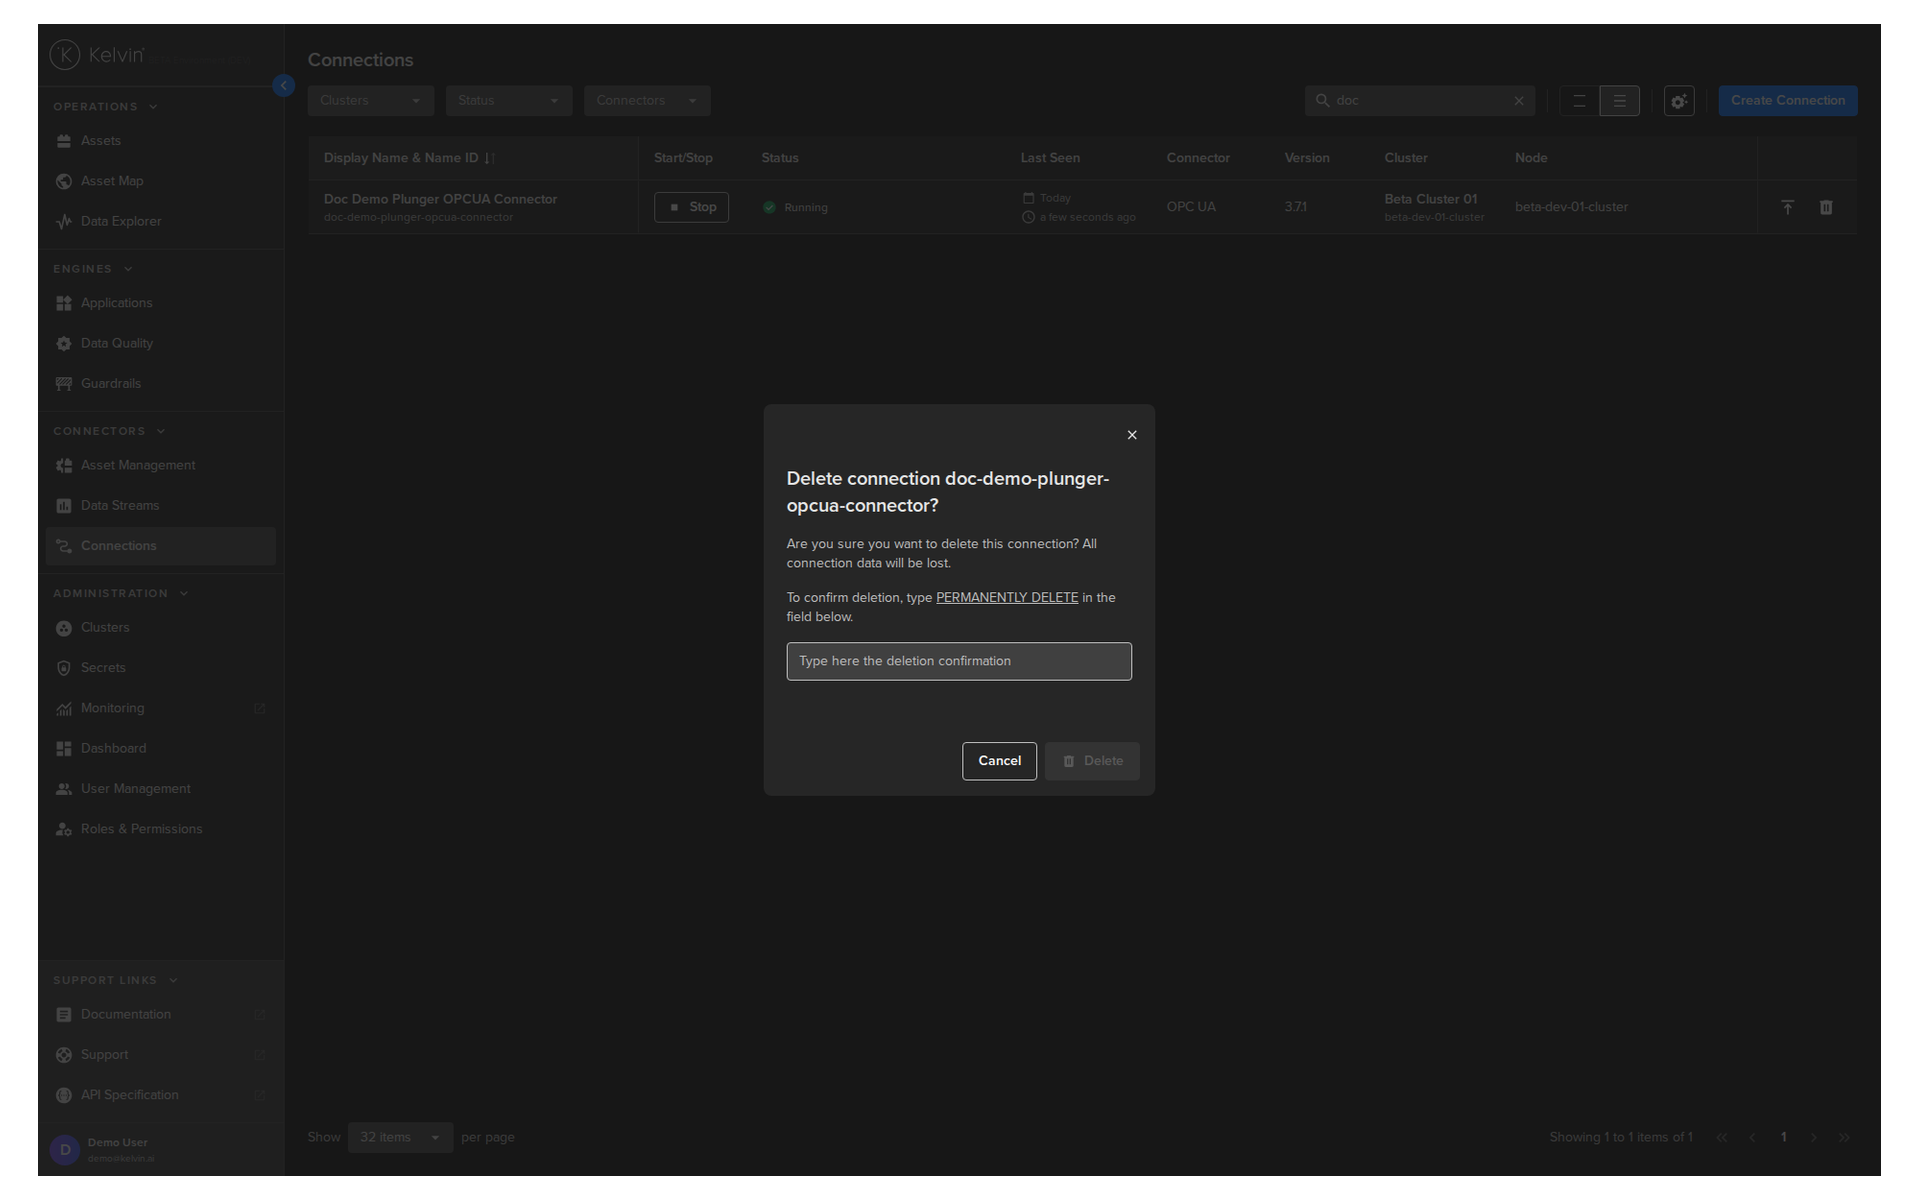The image size is (1920, 1200).
Task: Collapse the sidebar with the blue arrow
Action: click(x=284, y=86)
